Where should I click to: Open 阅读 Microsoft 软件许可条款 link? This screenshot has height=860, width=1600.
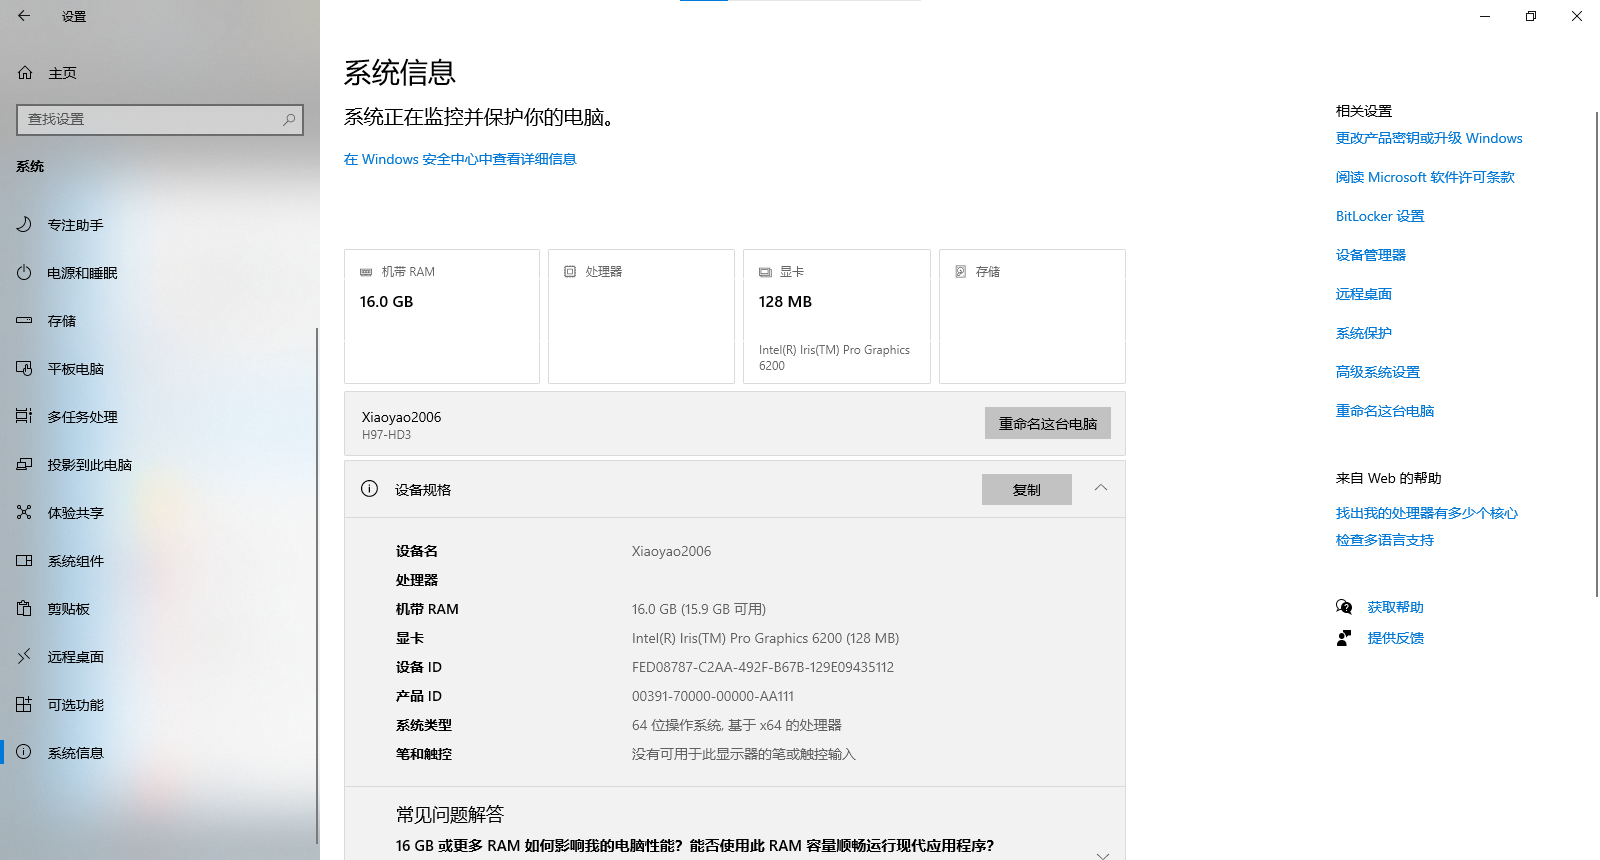[x=1425, y=177]
